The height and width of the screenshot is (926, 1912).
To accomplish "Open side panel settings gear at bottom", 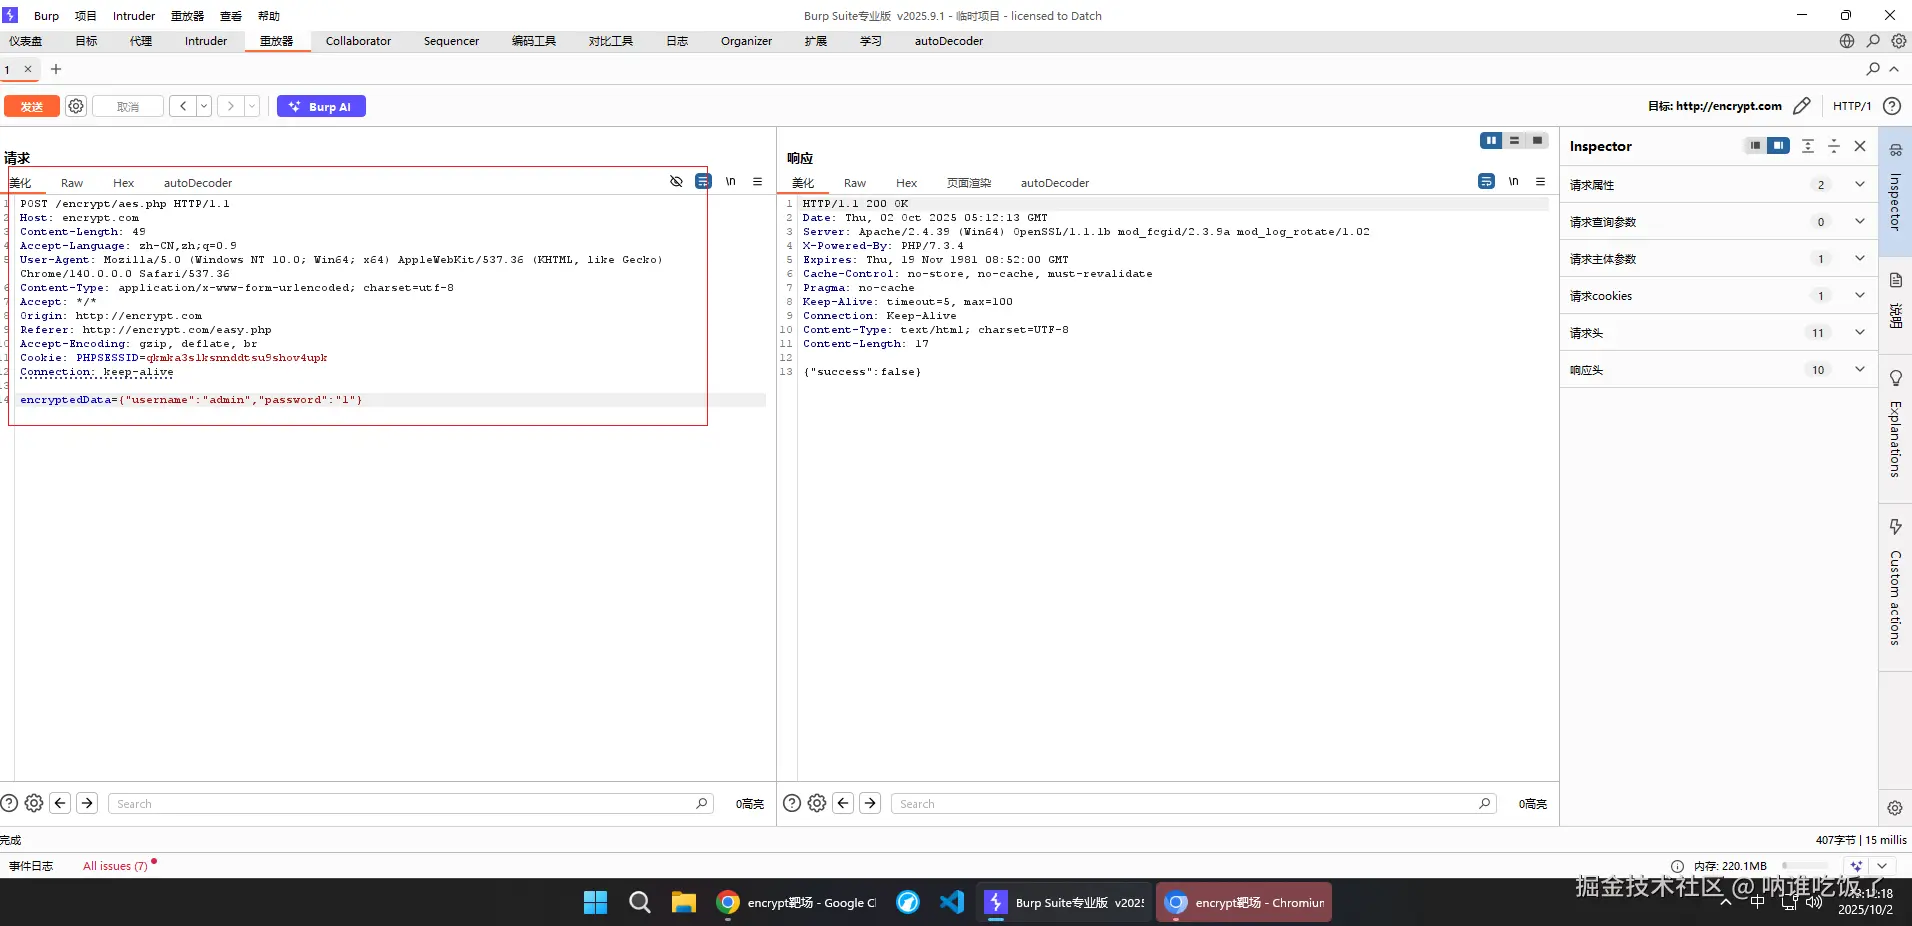I will tap(1895, 808).
